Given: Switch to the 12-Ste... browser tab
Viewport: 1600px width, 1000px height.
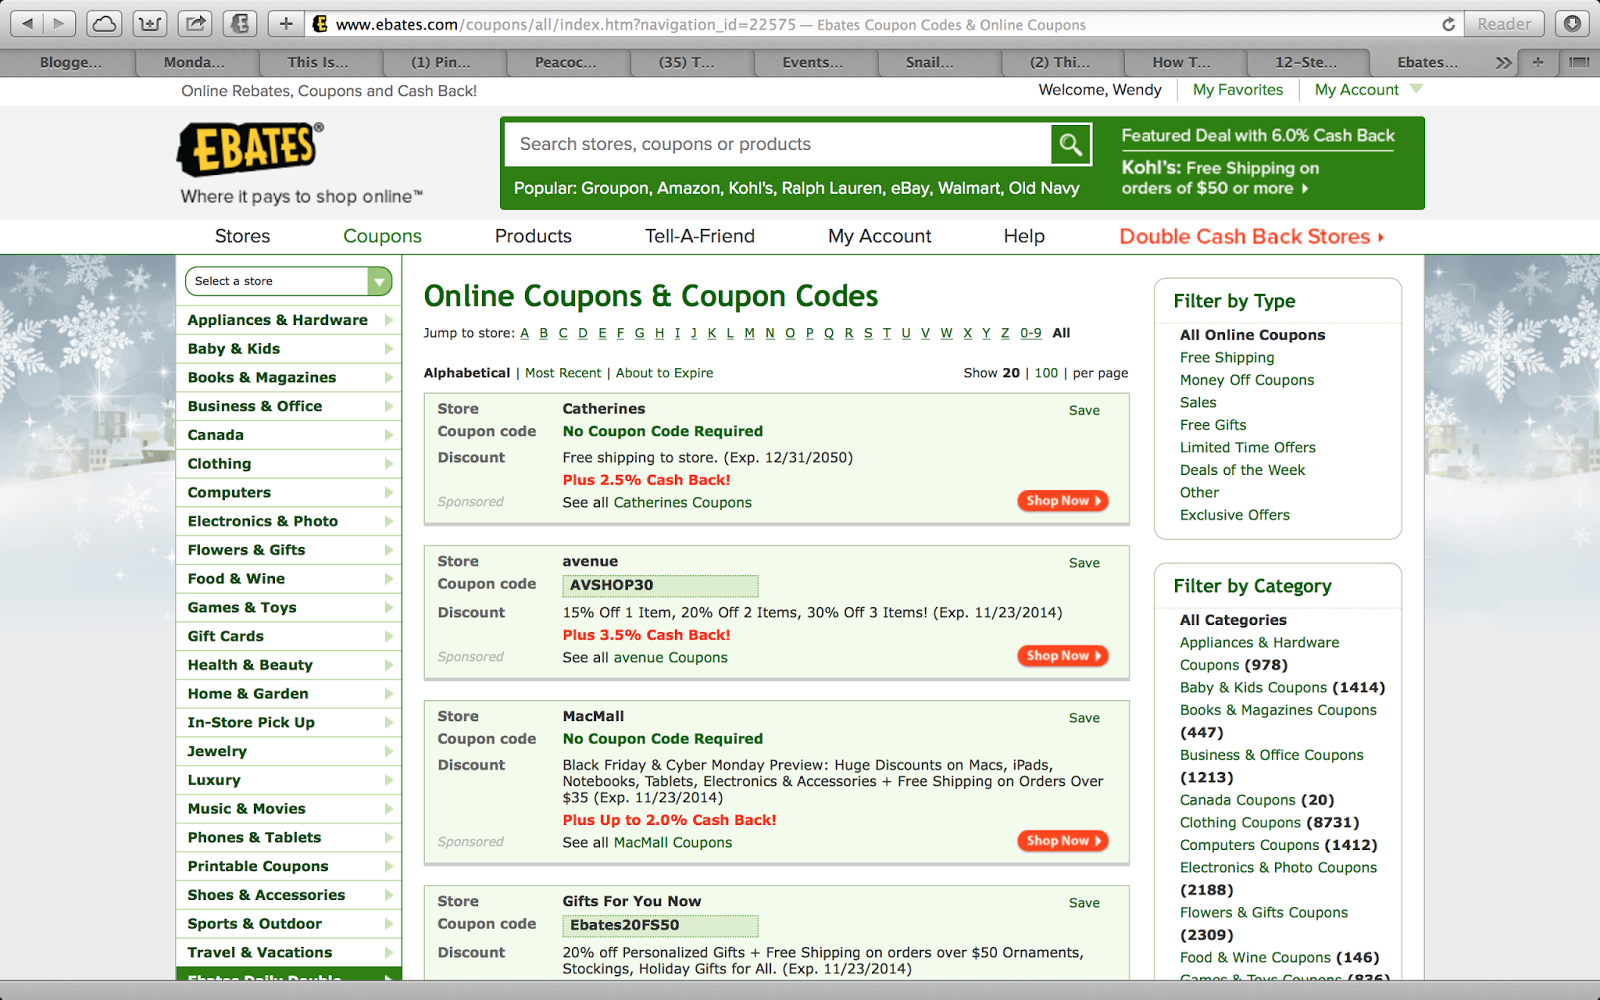Looking at the screenshot, I should pos(1306,62).
